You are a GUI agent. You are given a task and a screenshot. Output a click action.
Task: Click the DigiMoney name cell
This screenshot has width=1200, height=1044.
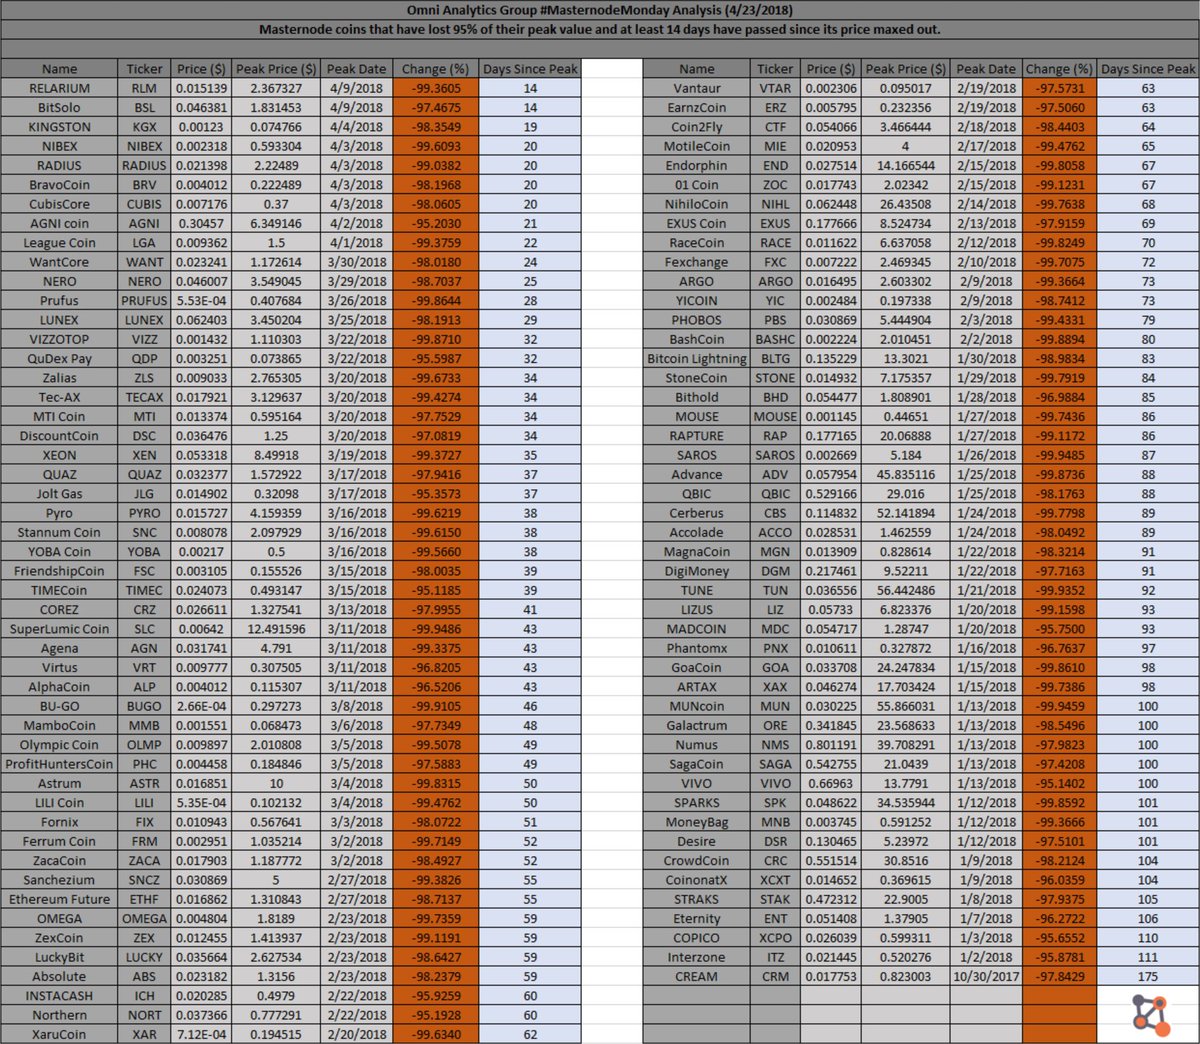pyautogui.click(x=697, y=571)
